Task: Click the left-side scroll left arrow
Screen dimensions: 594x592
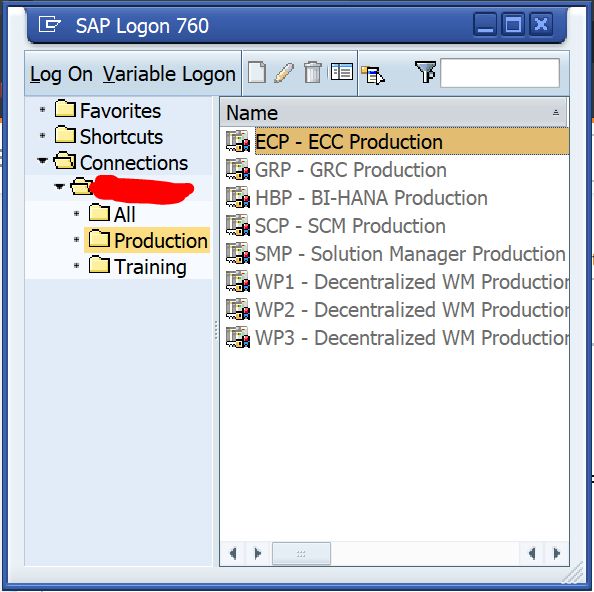Action: (233, 554)
